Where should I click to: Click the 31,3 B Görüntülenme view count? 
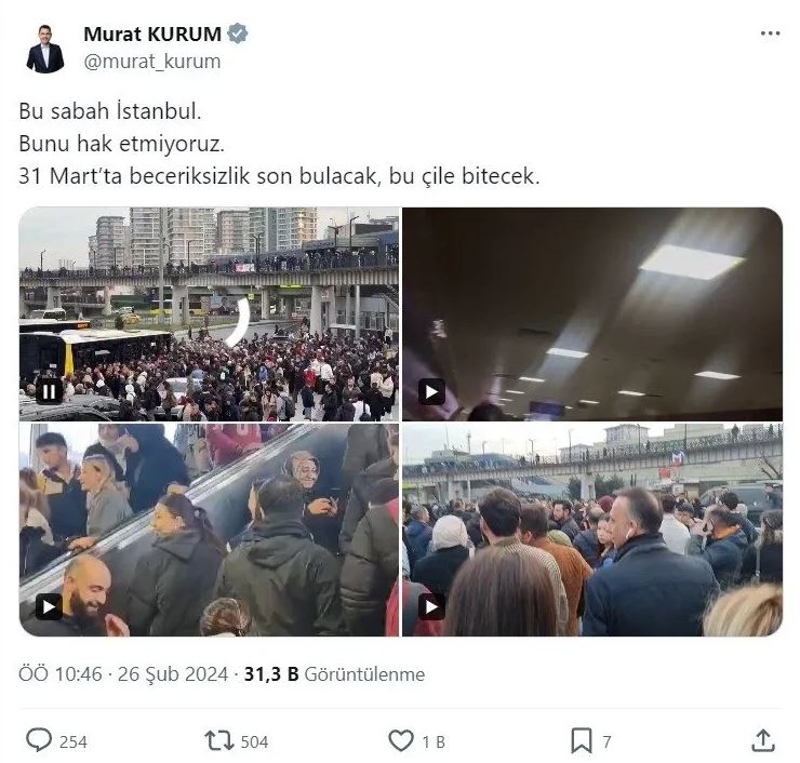tap(334, 675)
